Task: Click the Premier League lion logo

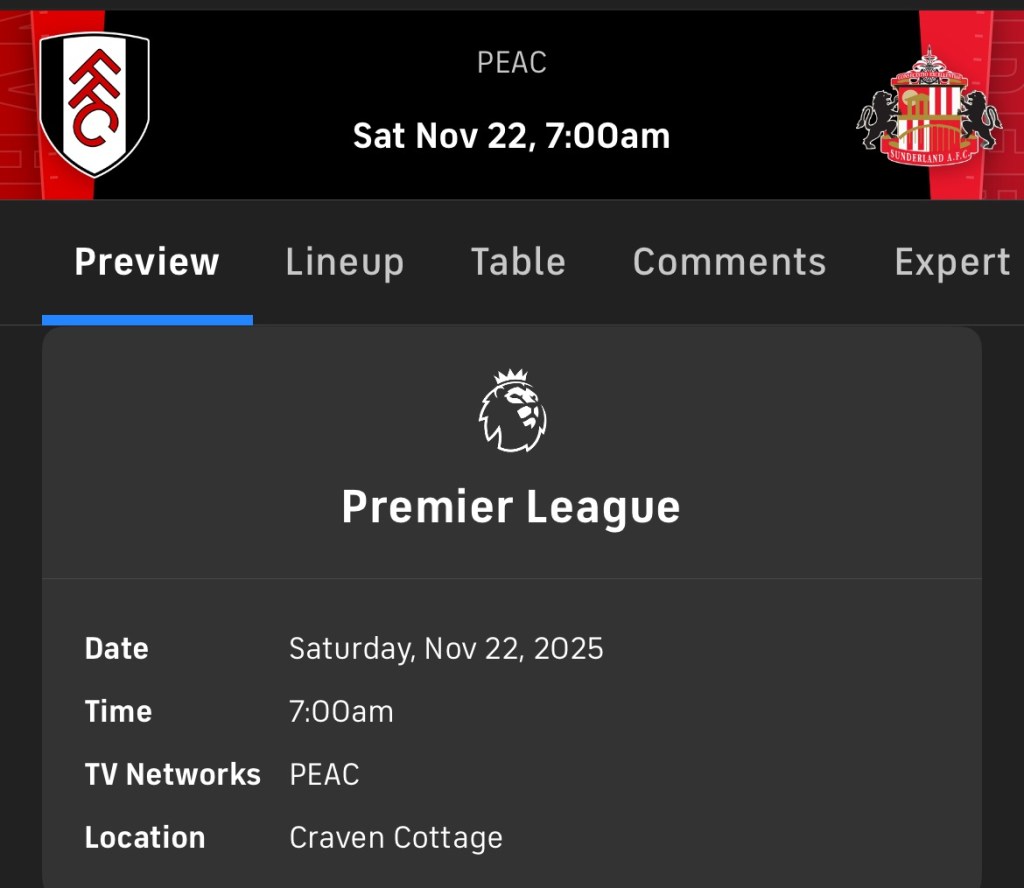Action: pos(512,411)
